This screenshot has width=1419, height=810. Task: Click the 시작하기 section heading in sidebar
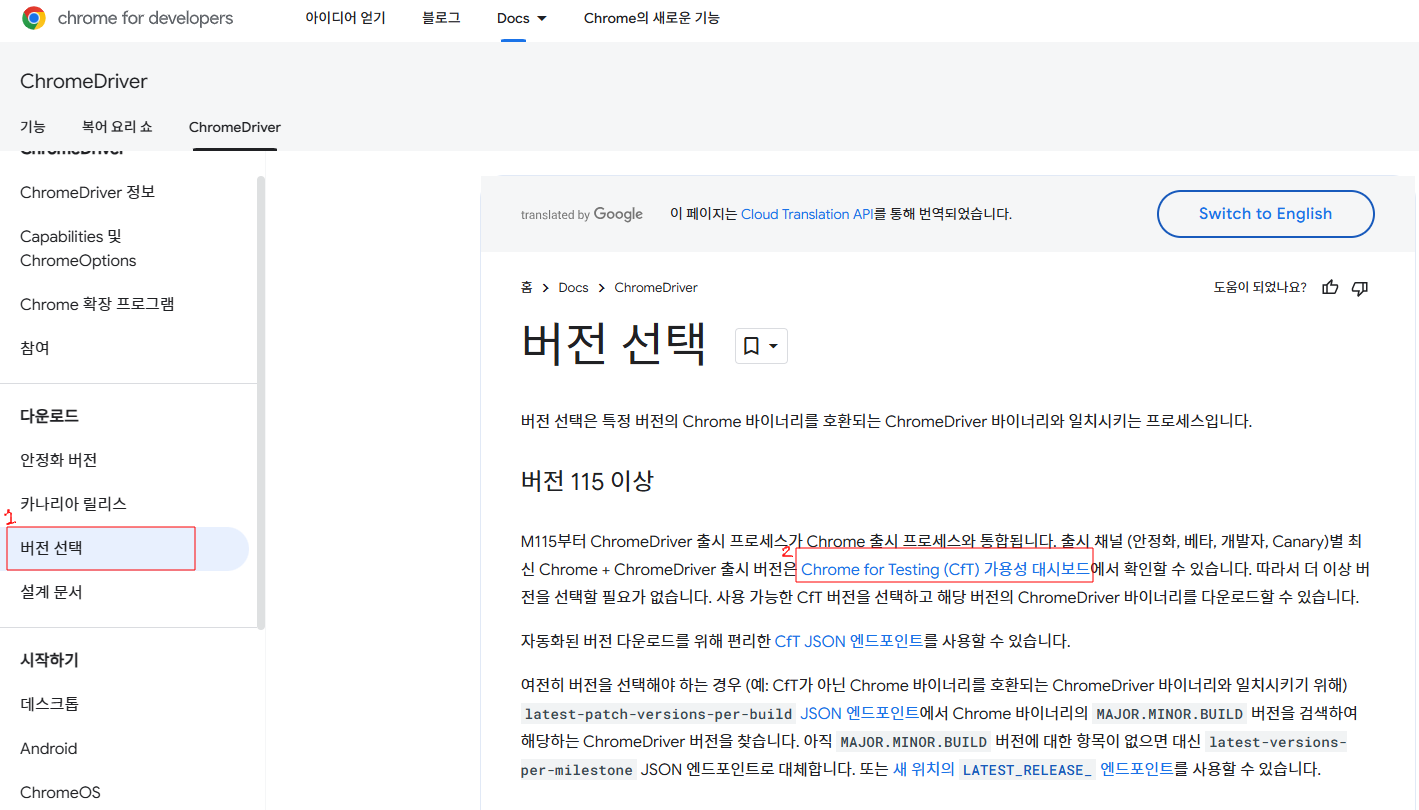click(50, 660)
